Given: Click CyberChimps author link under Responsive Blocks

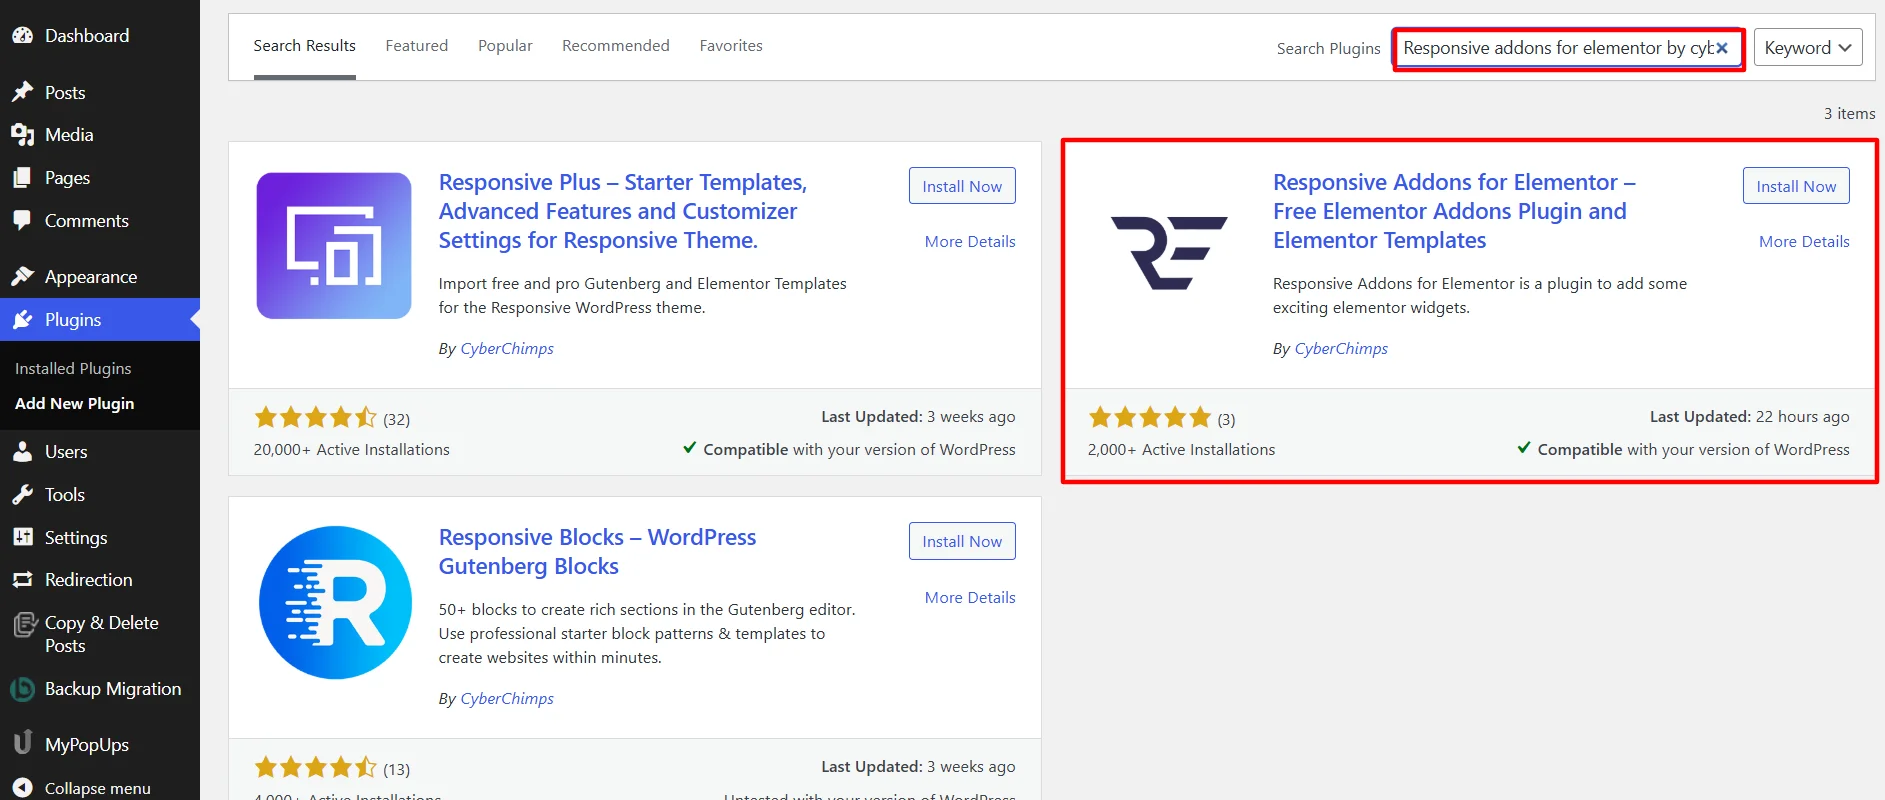Looking at the screenshot, I should pyautogui.click(x=507, y=698).
